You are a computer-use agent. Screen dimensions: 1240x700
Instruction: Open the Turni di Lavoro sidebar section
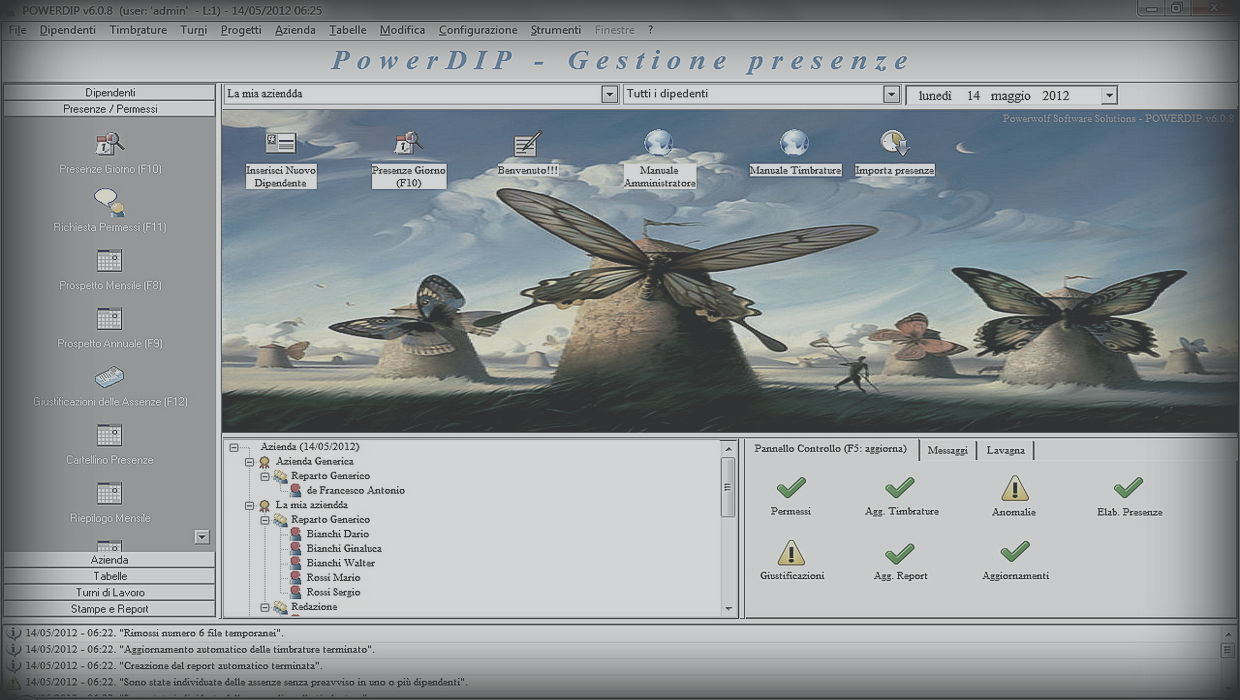point(109,592)
